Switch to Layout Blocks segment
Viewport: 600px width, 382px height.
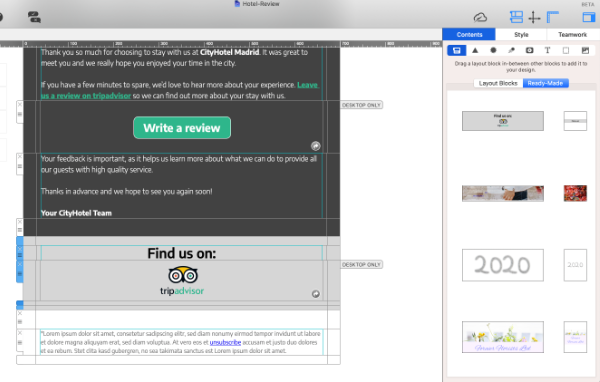[x=498, y=83]
